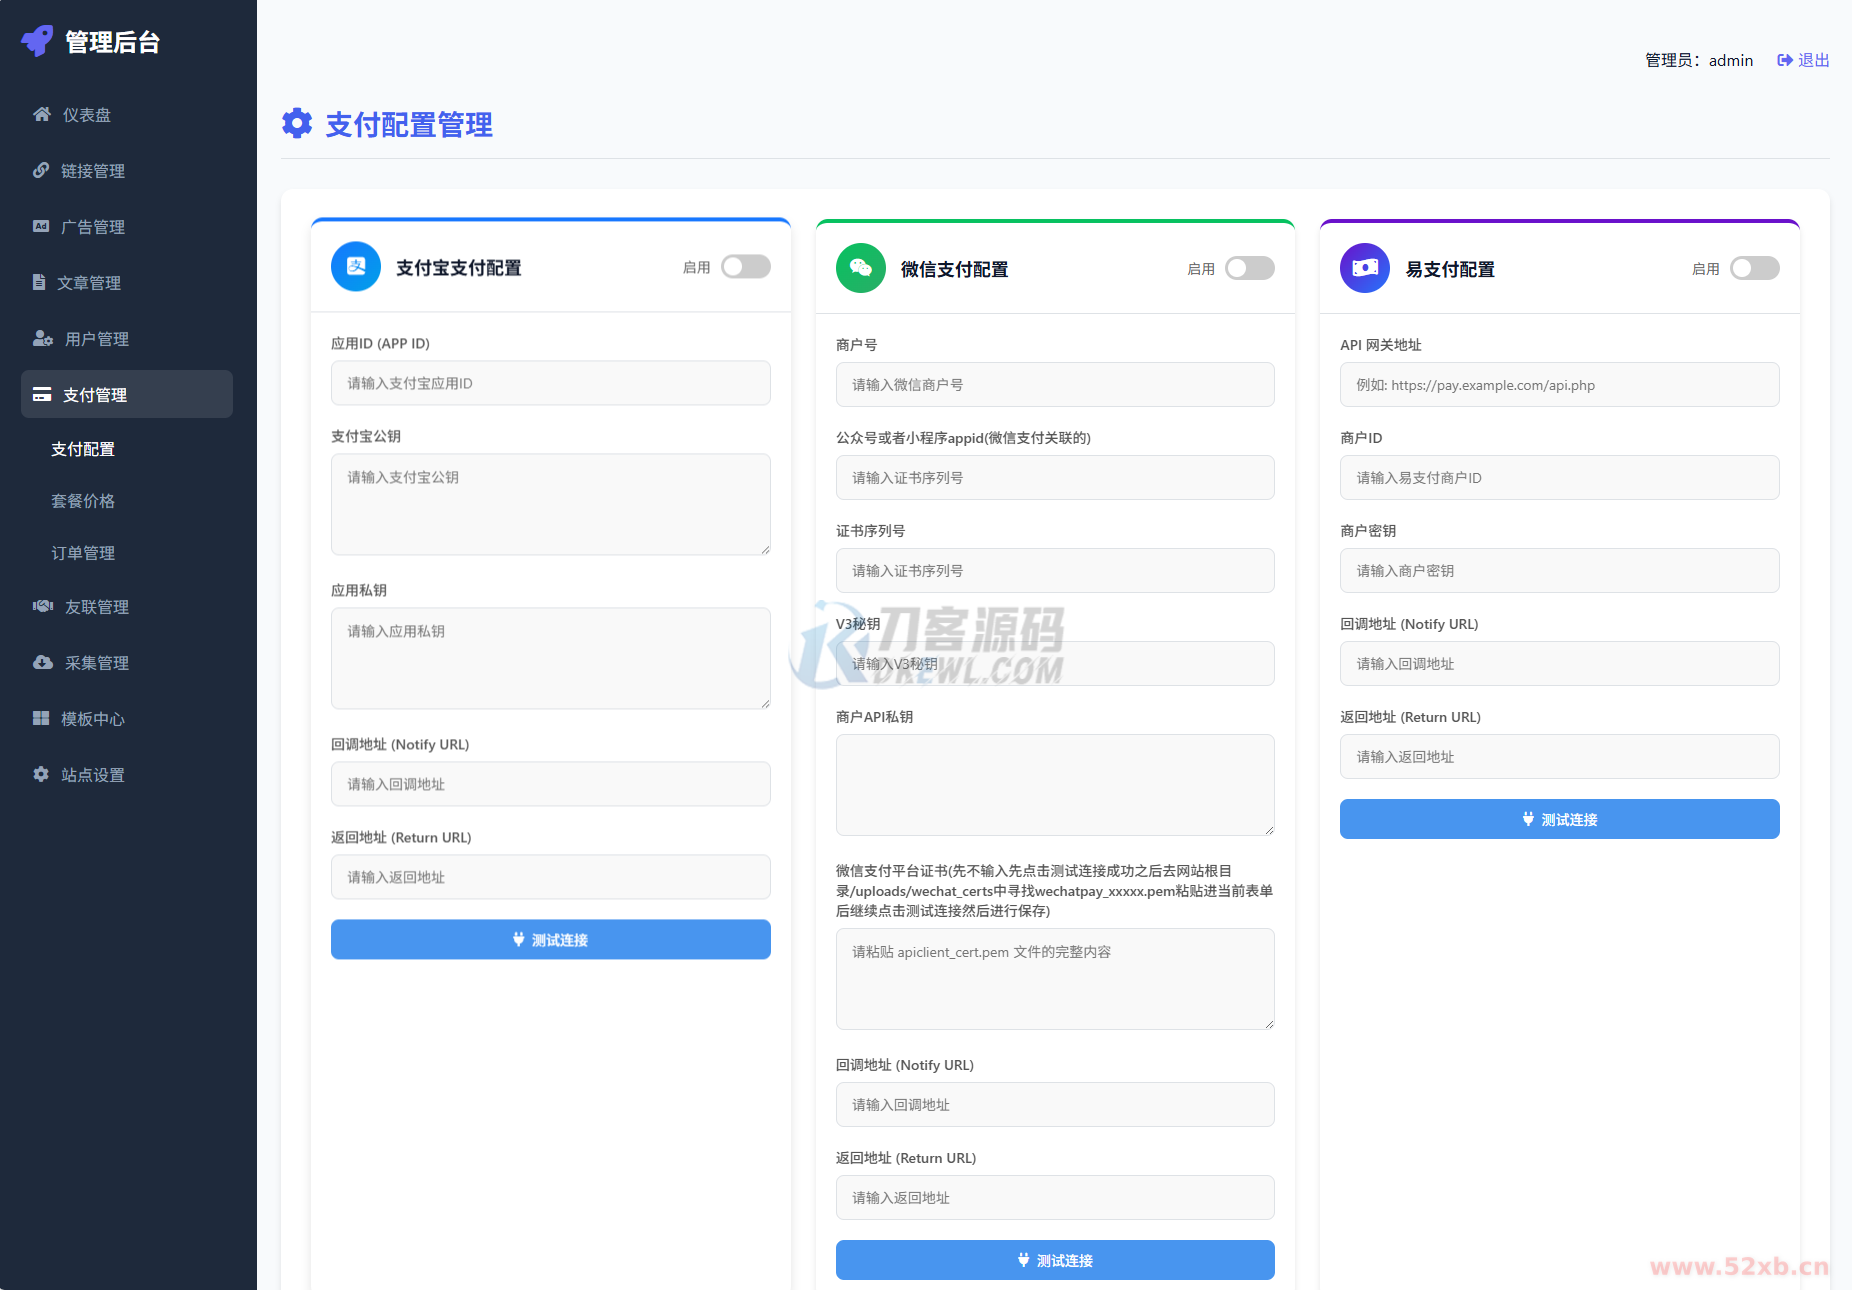Click the rocket logo icon in sidebar
This screenshot has width=1852, height=1290.
point(37,41)
